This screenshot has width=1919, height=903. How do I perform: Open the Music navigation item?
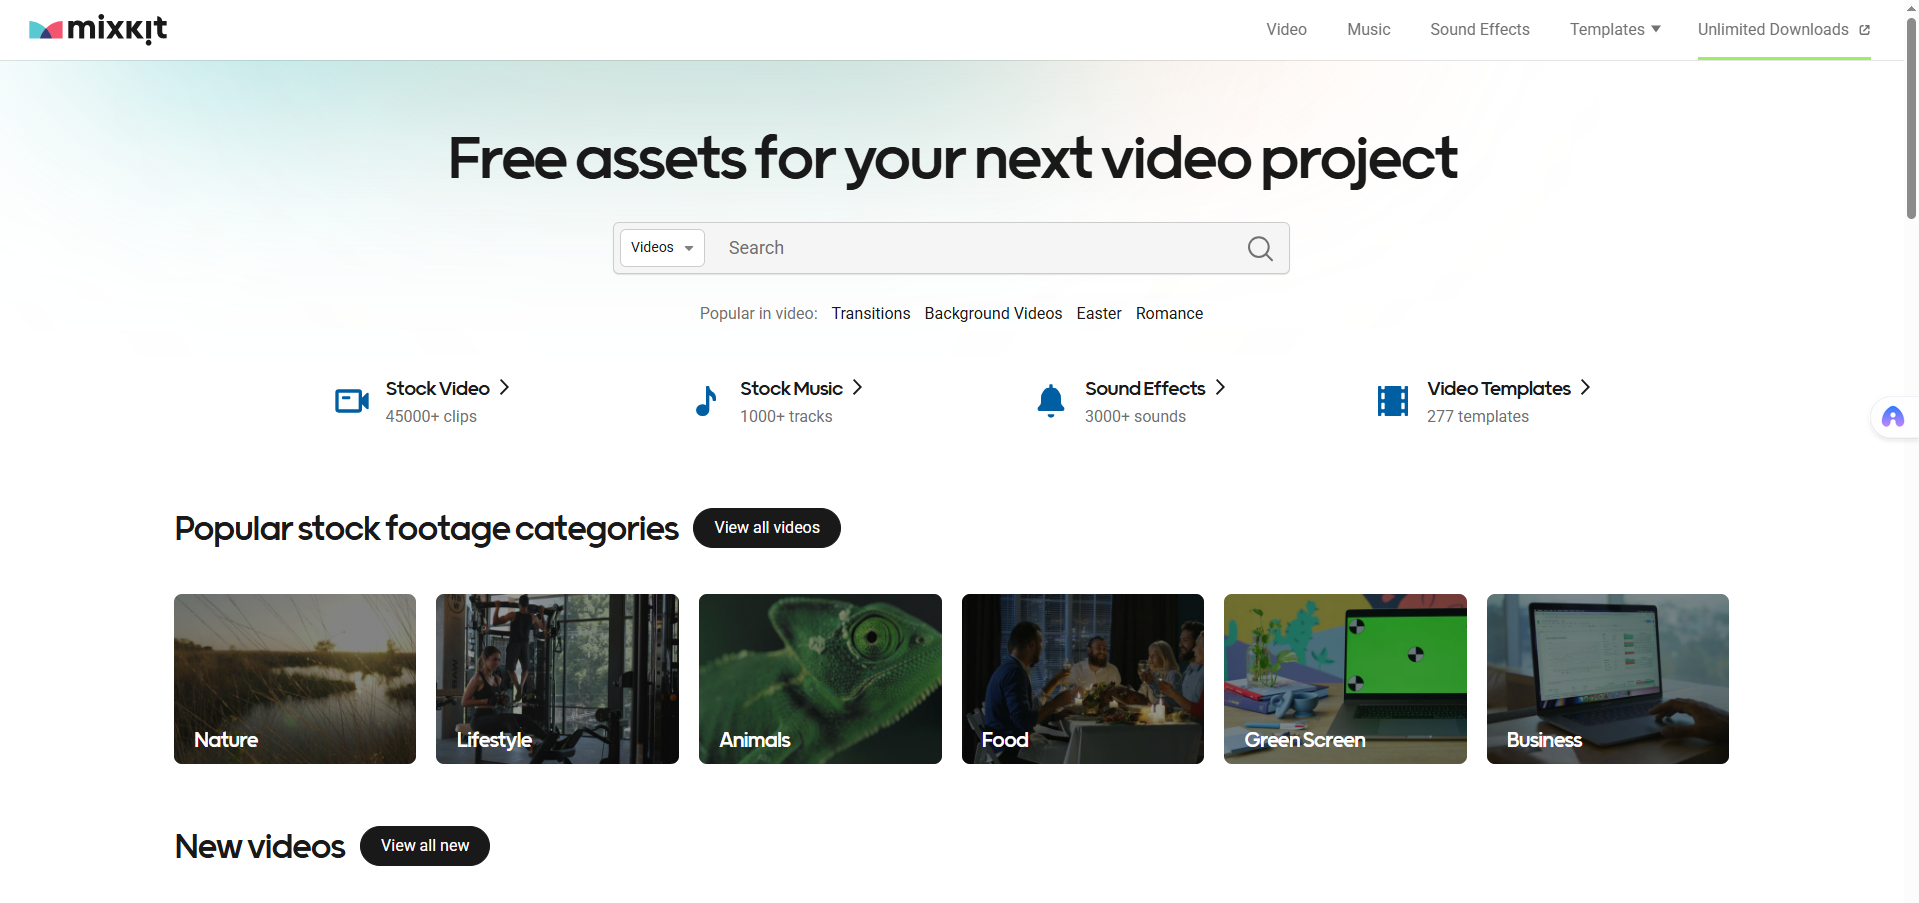tap(1368, 30)
